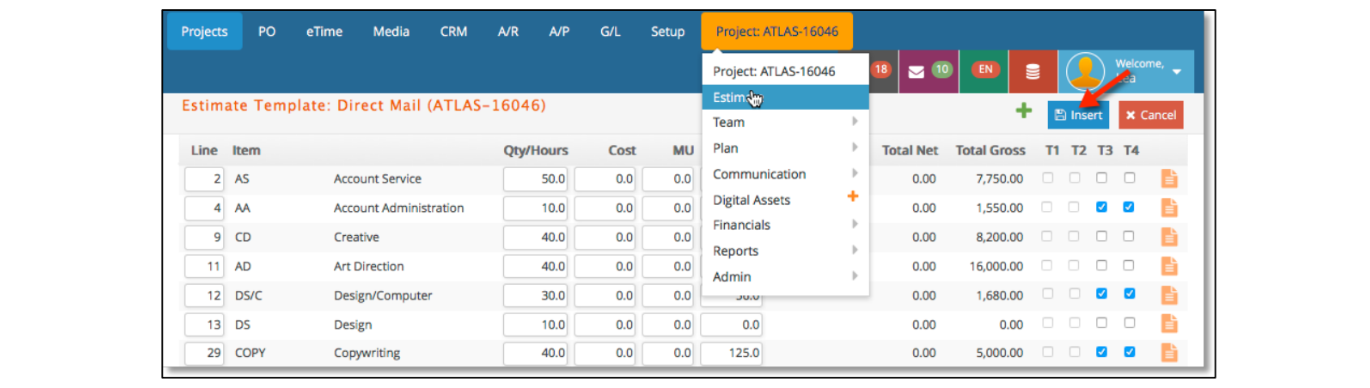
Task: Check the T4 box for Account Service
Action: click(x=1129, y=179)
